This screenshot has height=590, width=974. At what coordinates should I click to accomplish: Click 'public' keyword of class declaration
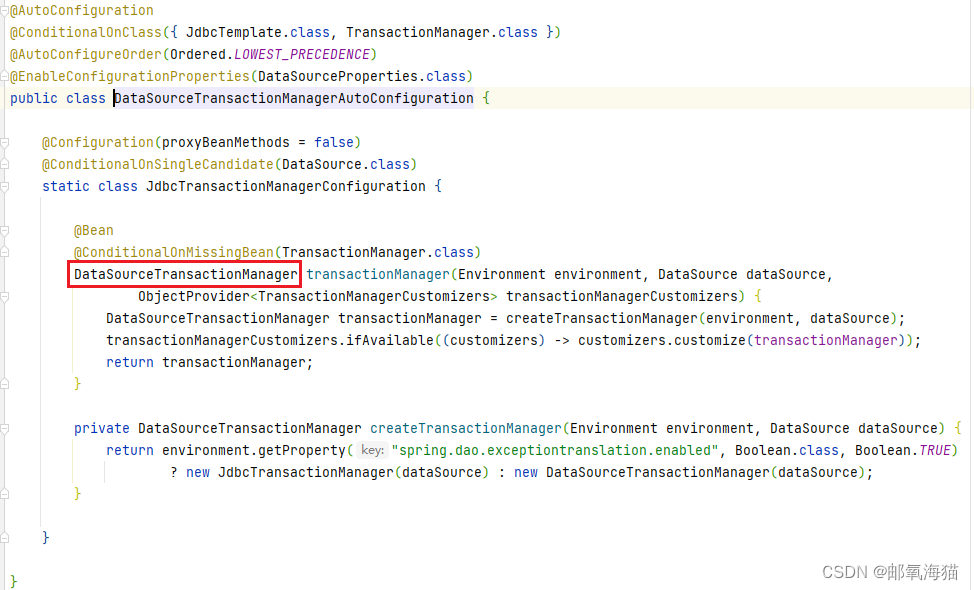[x=34, y=98]
